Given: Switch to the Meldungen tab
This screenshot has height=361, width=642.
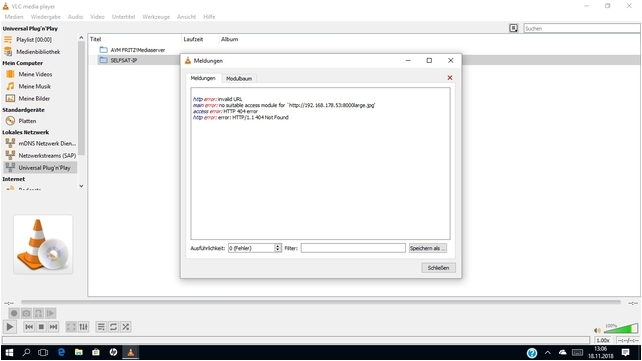Looking at the screenshot, I should (203, 78).
